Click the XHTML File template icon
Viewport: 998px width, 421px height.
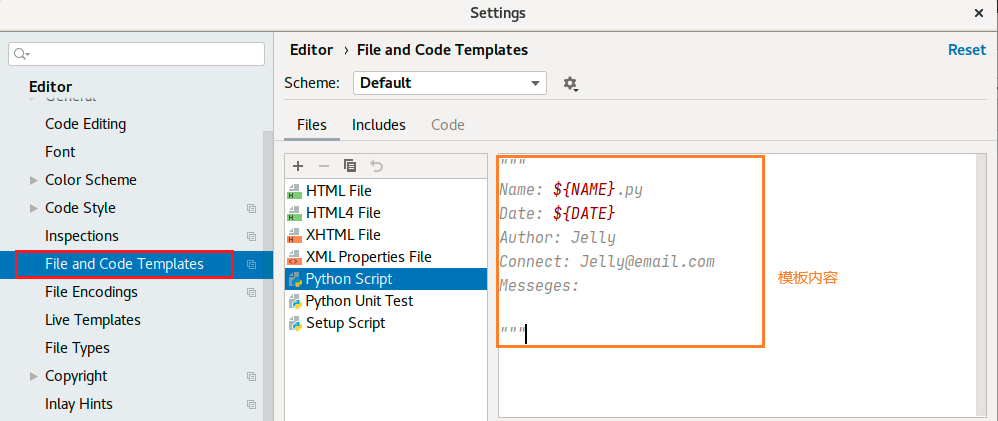pyautogui.click(x=295, y=236)
